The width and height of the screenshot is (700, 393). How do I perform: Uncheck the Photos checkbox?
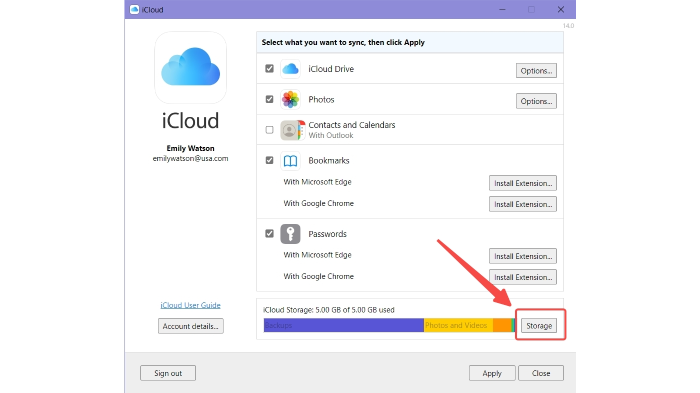pyautogui.click(x=269, y=99)
